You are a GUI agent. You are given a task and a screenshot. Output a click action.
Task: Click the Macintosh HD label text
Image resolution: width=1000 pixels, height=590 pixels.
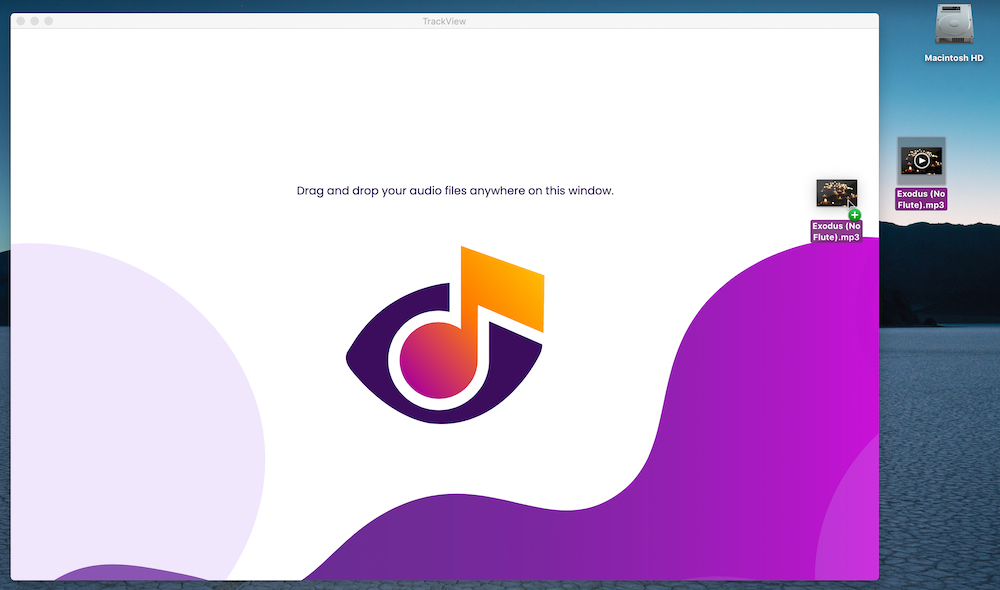coord(953,58)
